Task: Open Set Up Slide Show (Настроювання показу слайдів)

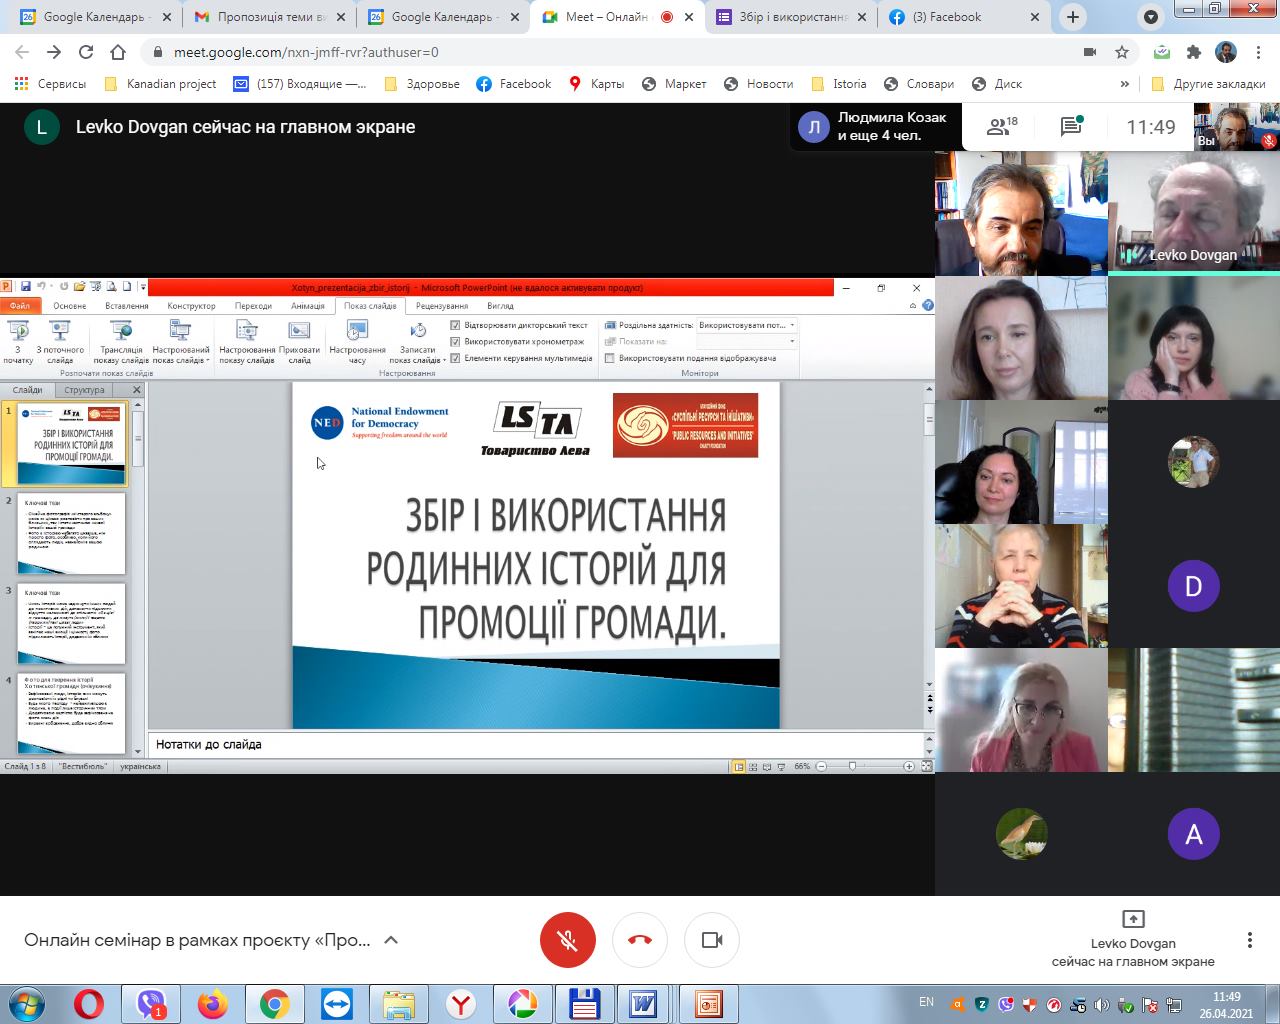Action: 247,342
